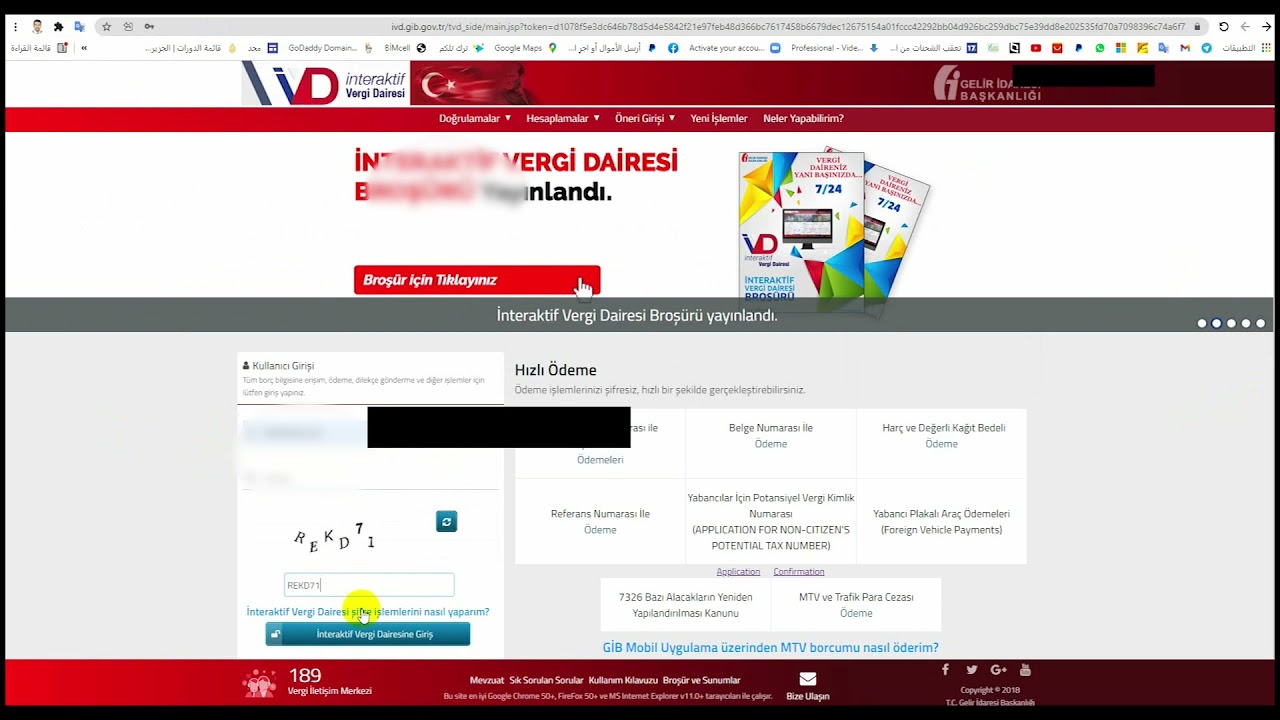Open the red YouTube bookmark icon
The image size is (1280, 720).
tap(1035, 48)
